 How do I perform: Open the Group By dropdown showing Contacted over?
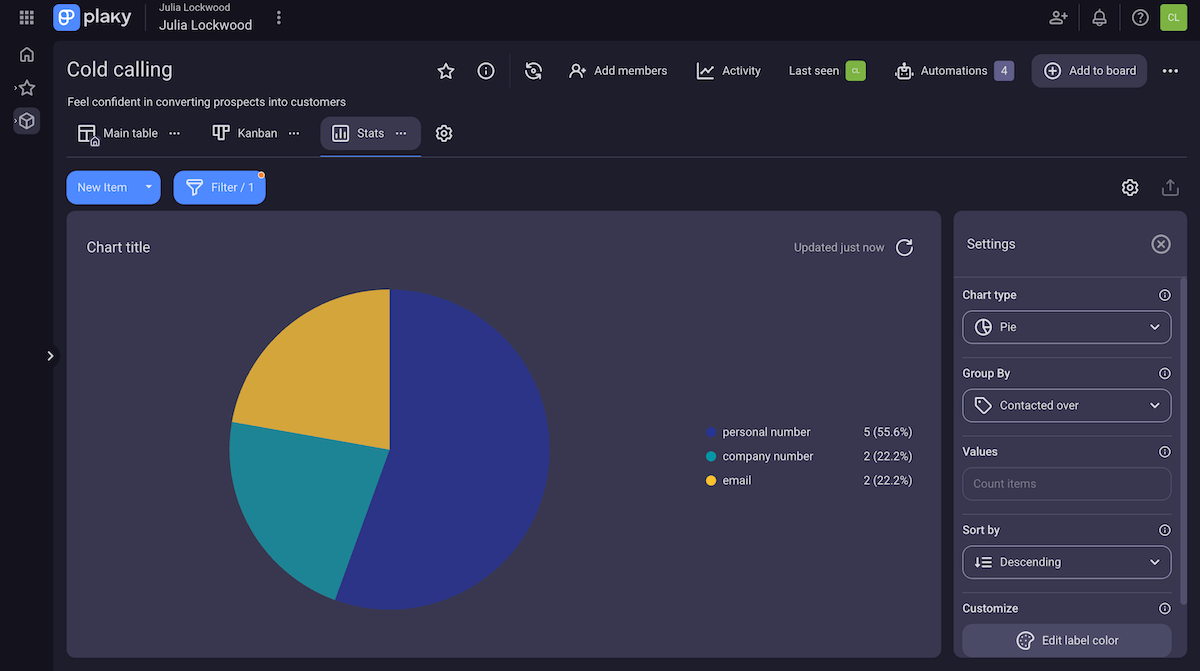point(1066,405)
